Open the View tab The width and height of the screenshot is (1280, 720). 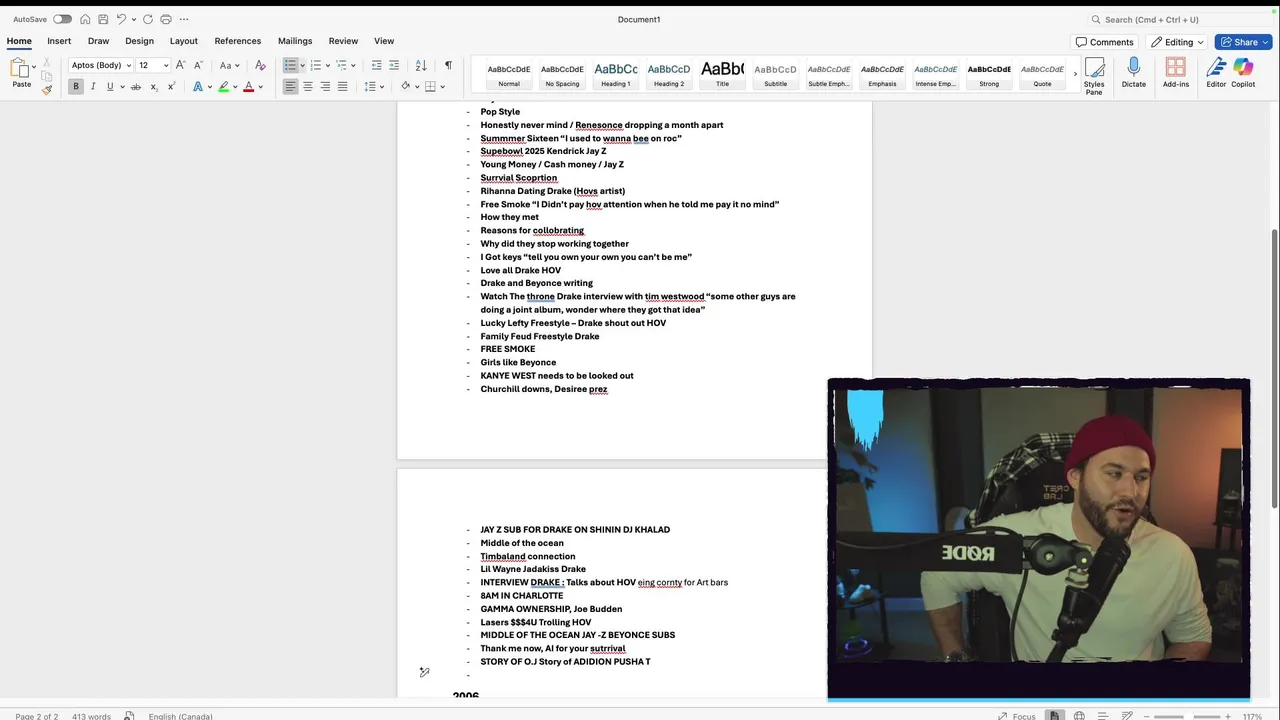click(x=384, y=41)
